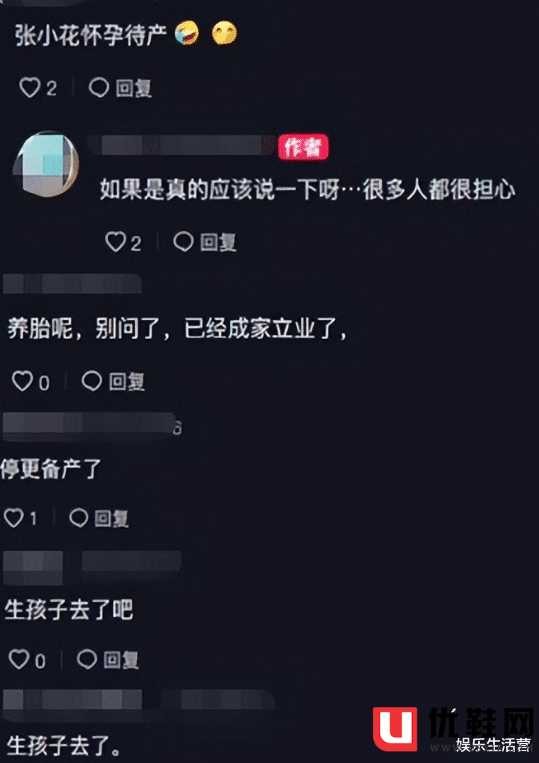539x763 pixels.
Task: Reply to the 生孩子去了吧 comment
Action: click(x=108, y=660)
